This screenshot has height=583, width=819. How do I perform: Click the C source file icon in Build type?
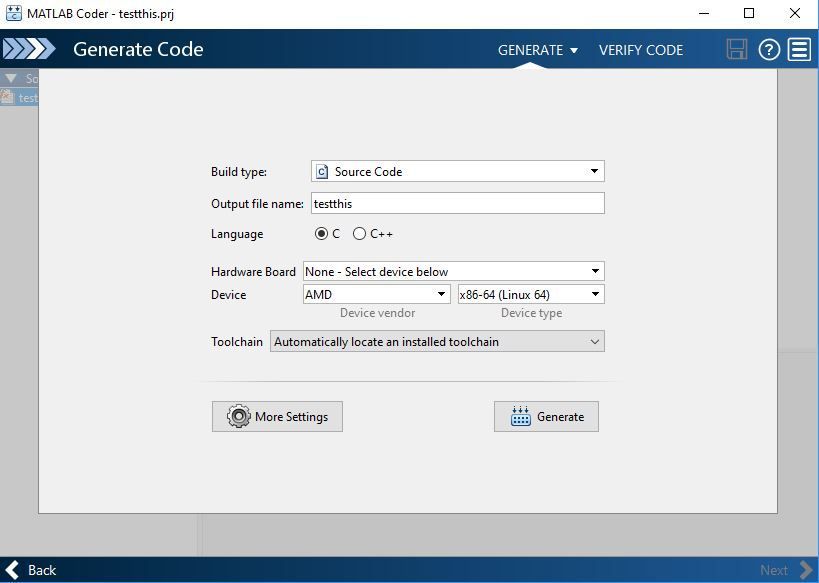click(x=322, y=171)
